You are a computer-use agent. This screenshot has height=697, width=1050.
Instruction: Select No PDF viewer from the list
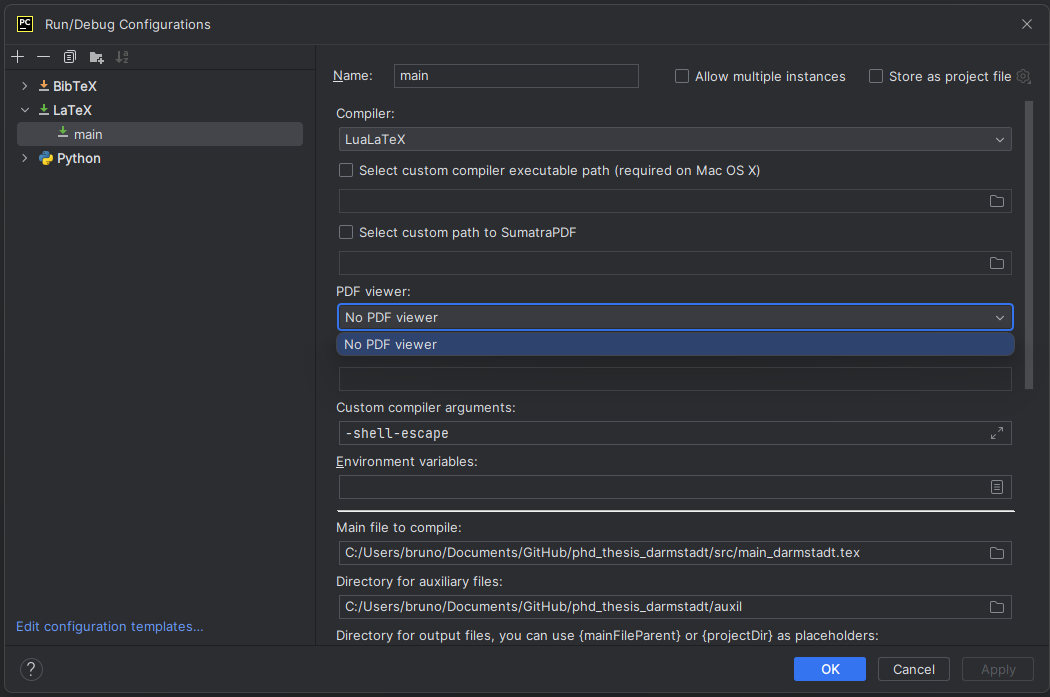[x=676, y=344]
